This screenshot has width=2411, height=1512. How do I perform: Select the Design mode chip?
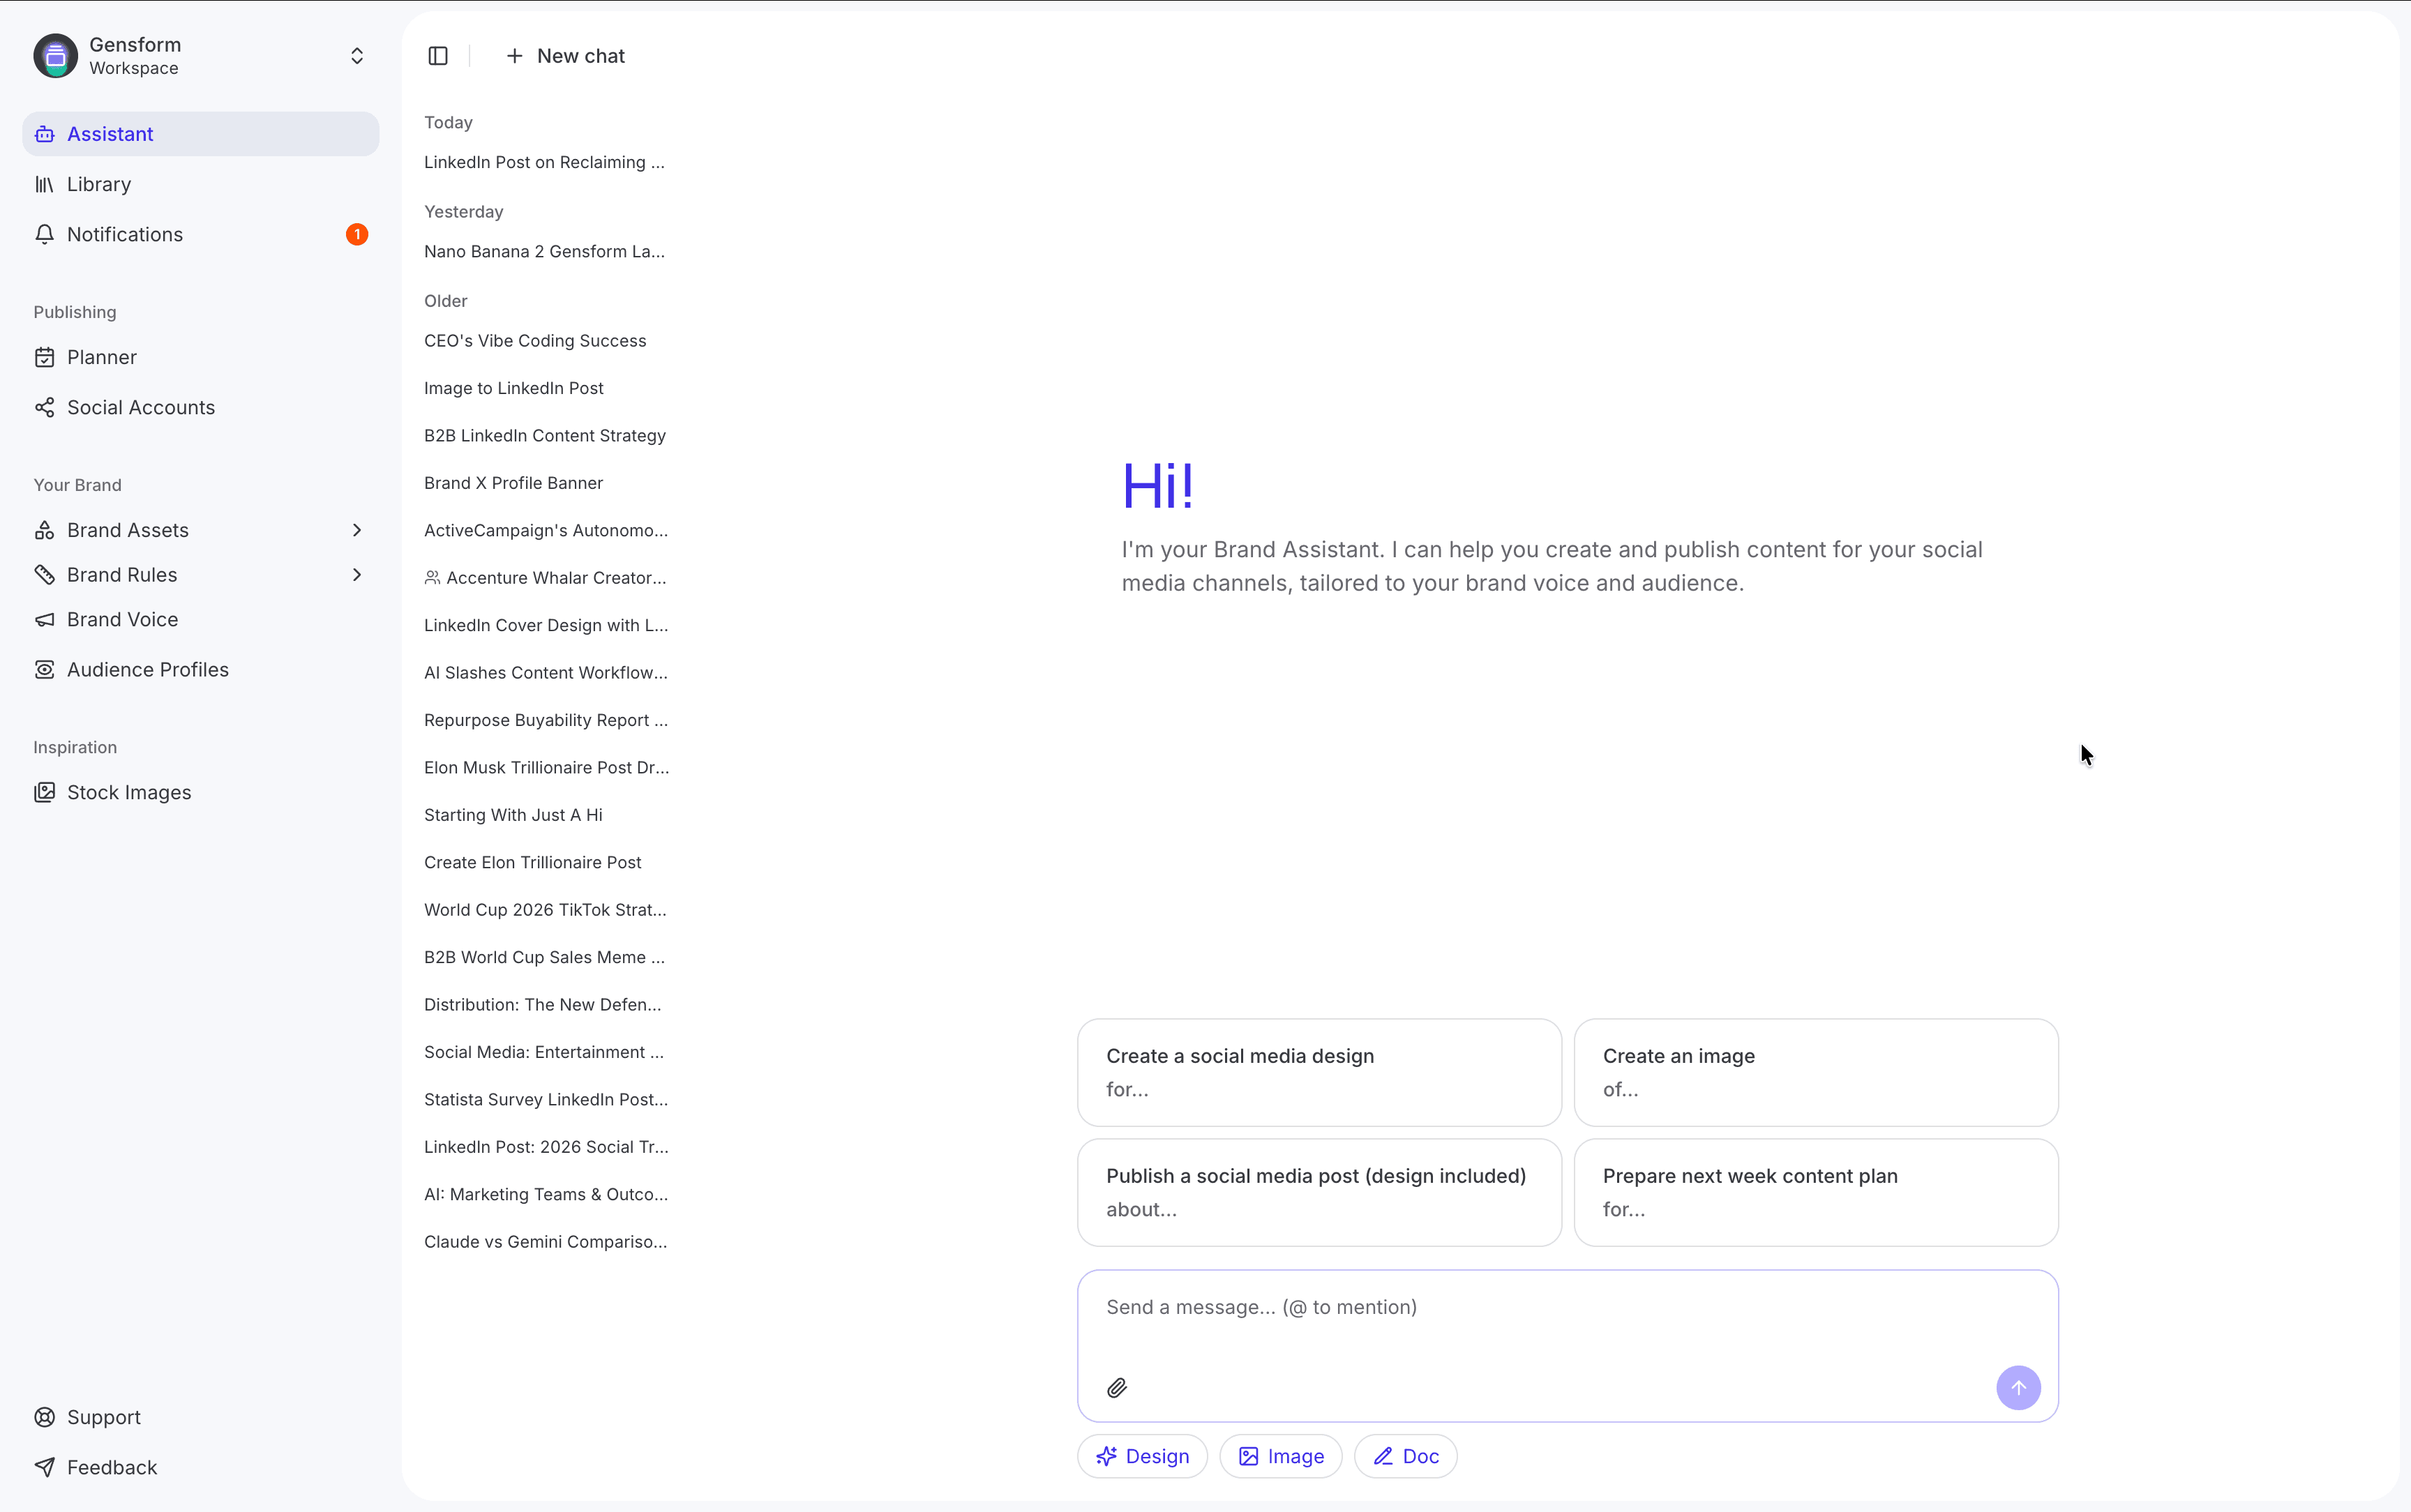1142,1457
